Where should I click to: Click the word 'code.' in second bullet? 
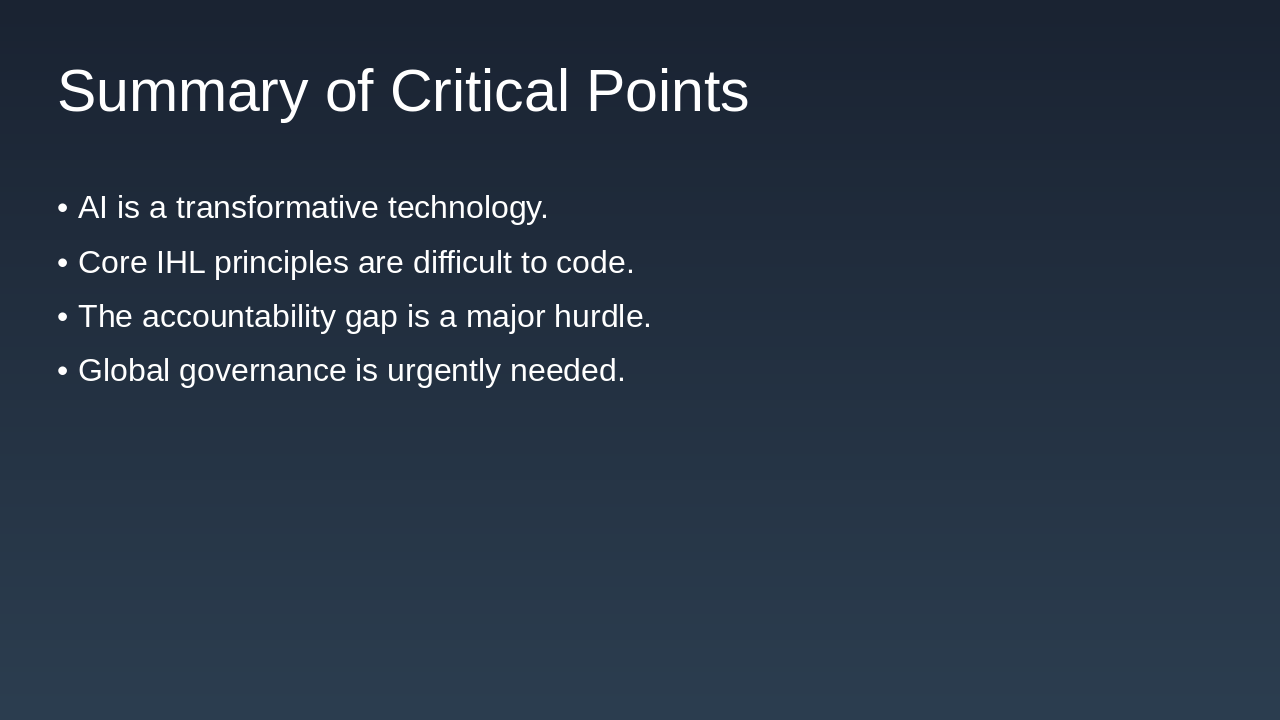tap(595, 262)
